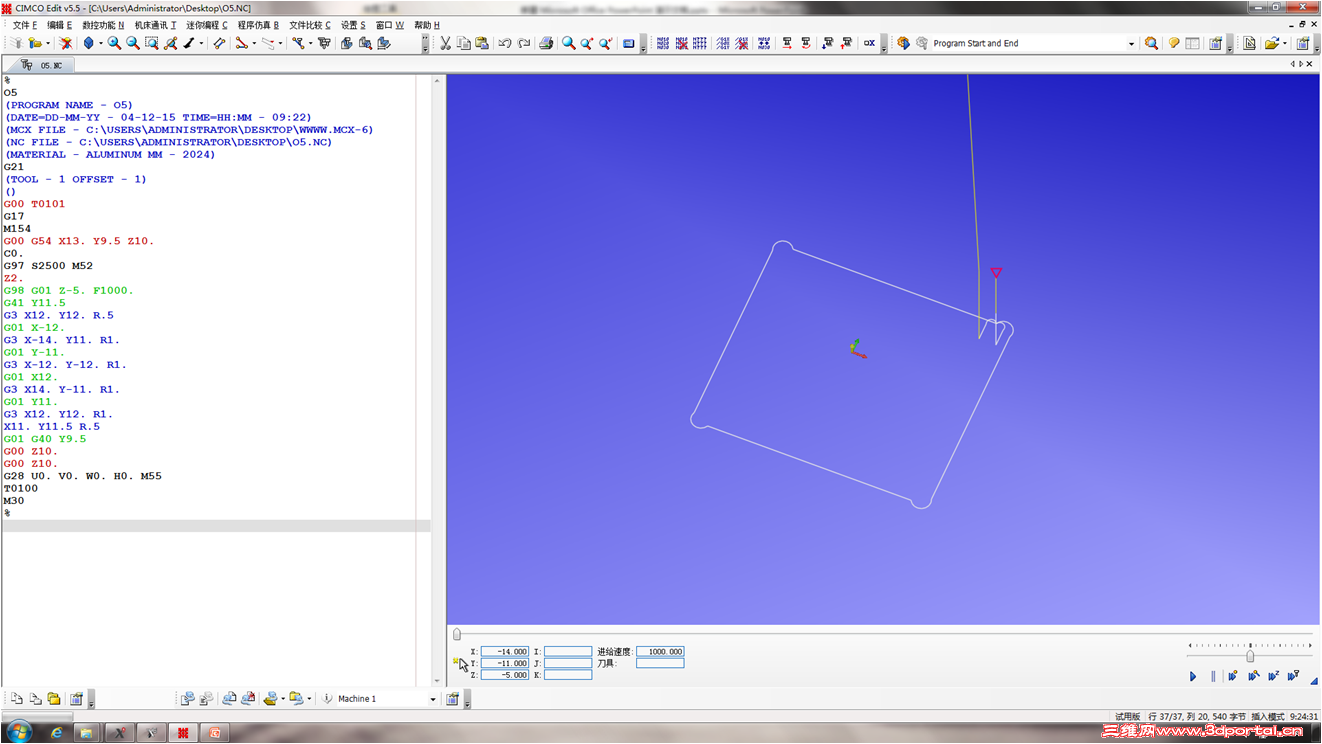Switch to CIMCO Edit taskbar icon
1322x744 pixels.
182,733
